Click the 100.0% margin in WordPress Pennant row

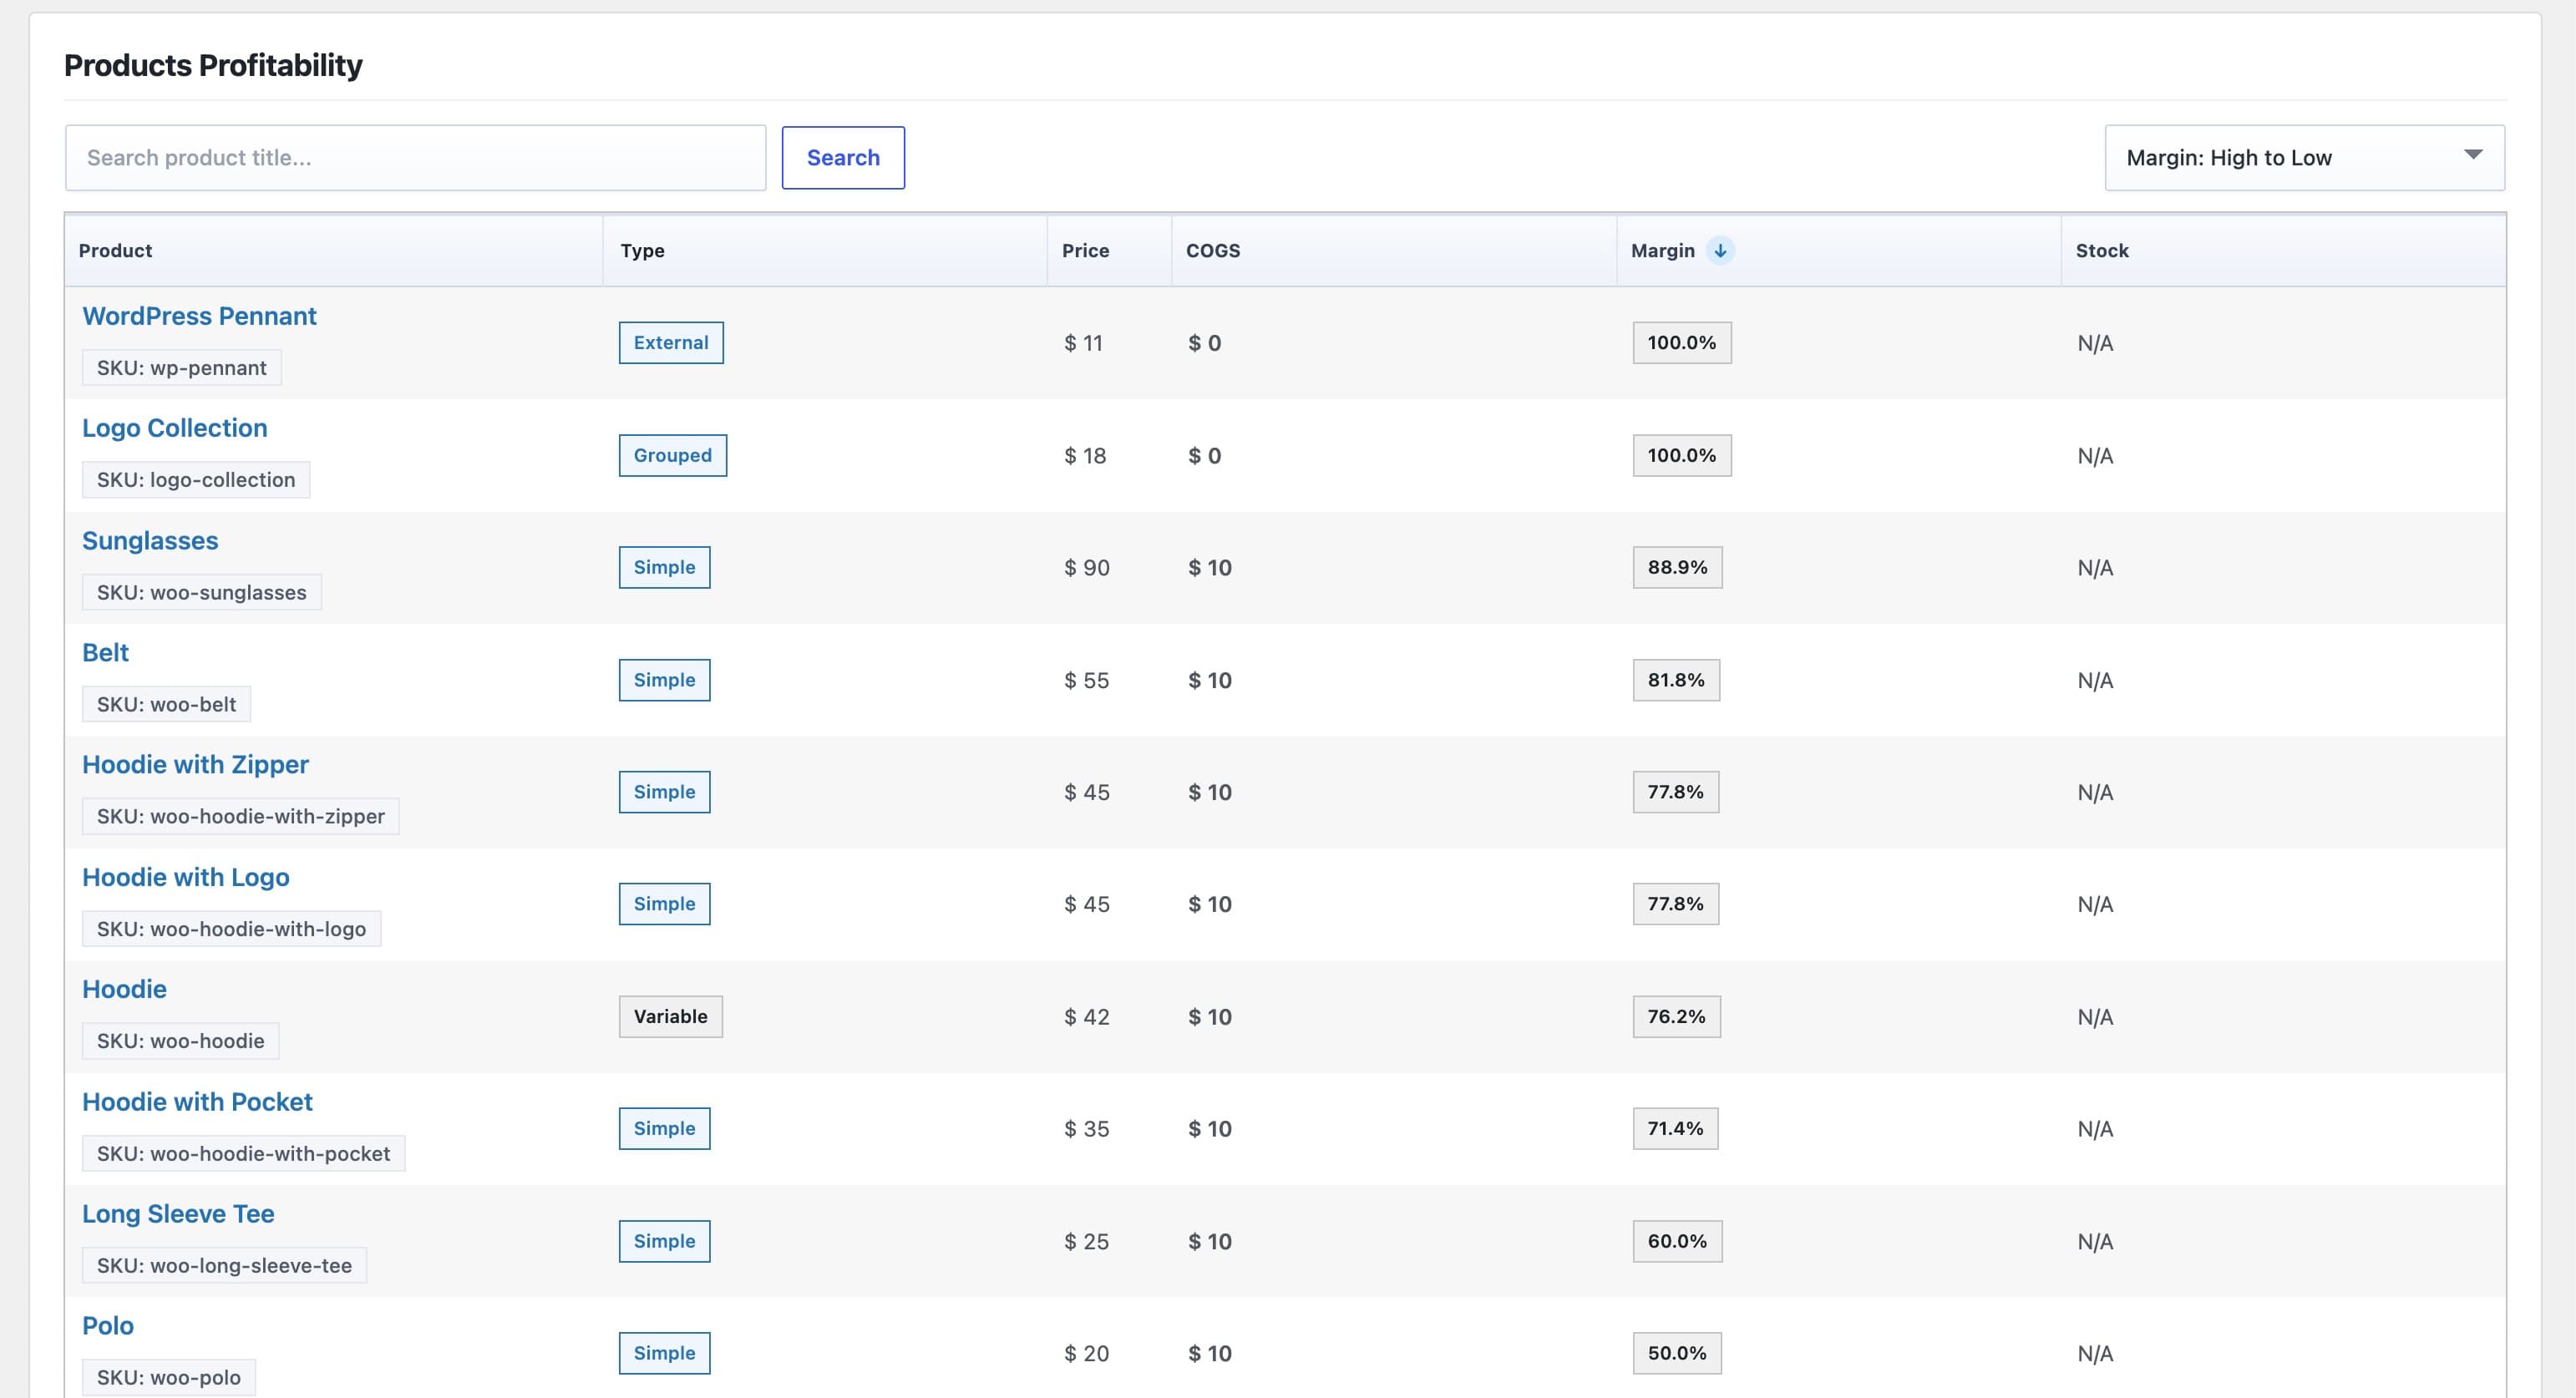1682,343
